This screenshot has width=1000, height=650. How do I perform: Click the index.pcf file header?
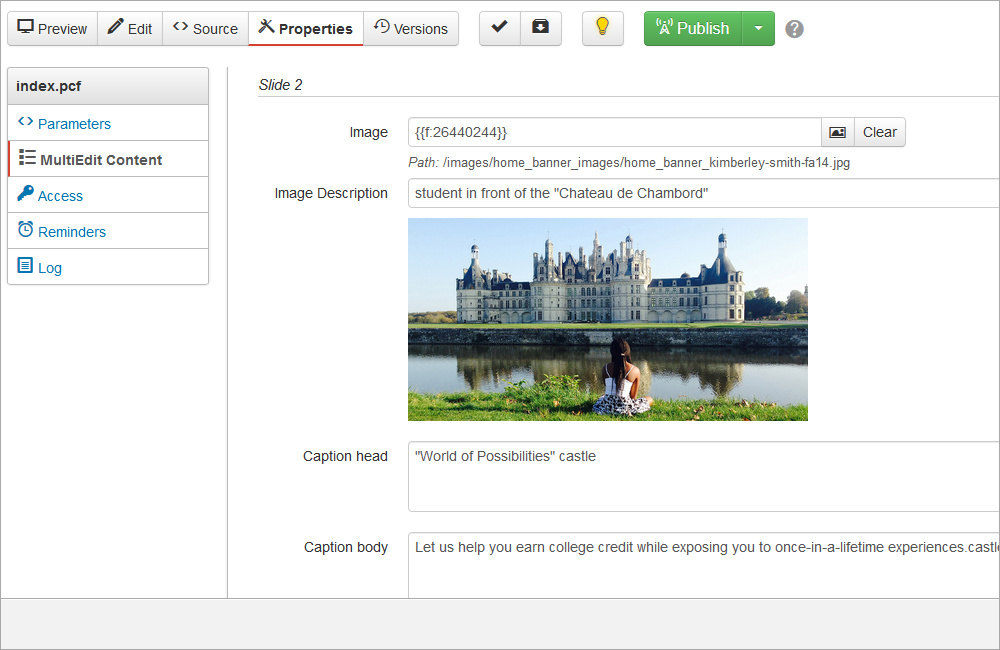[x=108, y=86]
